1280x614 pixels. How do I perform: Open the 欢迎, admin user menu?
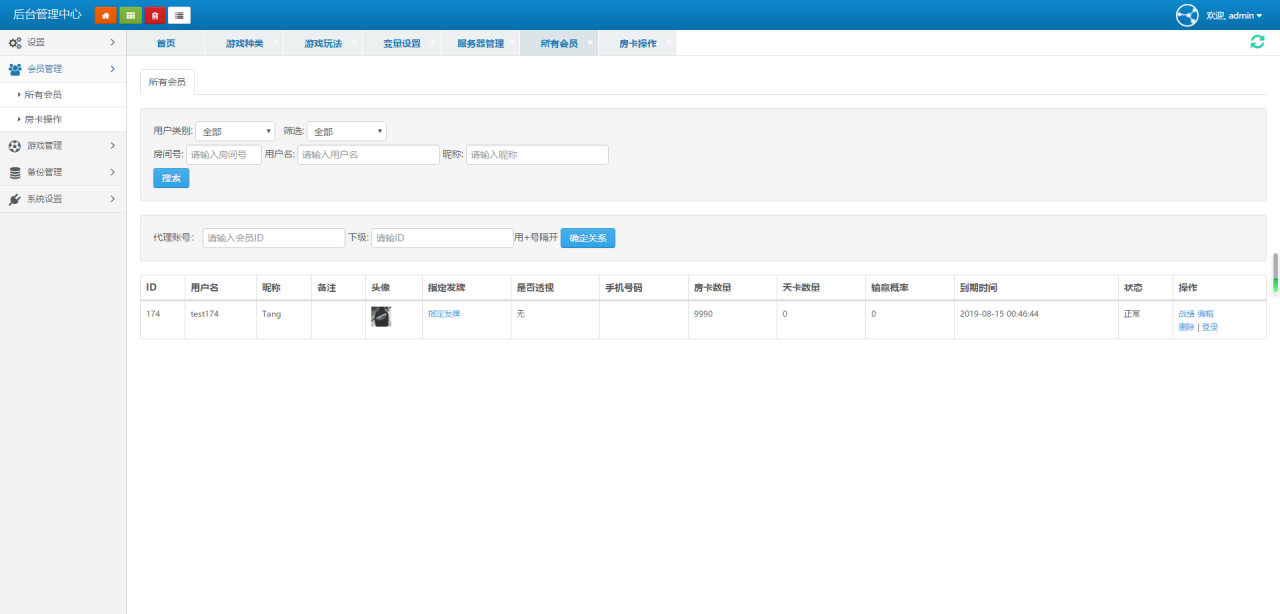1234,16
